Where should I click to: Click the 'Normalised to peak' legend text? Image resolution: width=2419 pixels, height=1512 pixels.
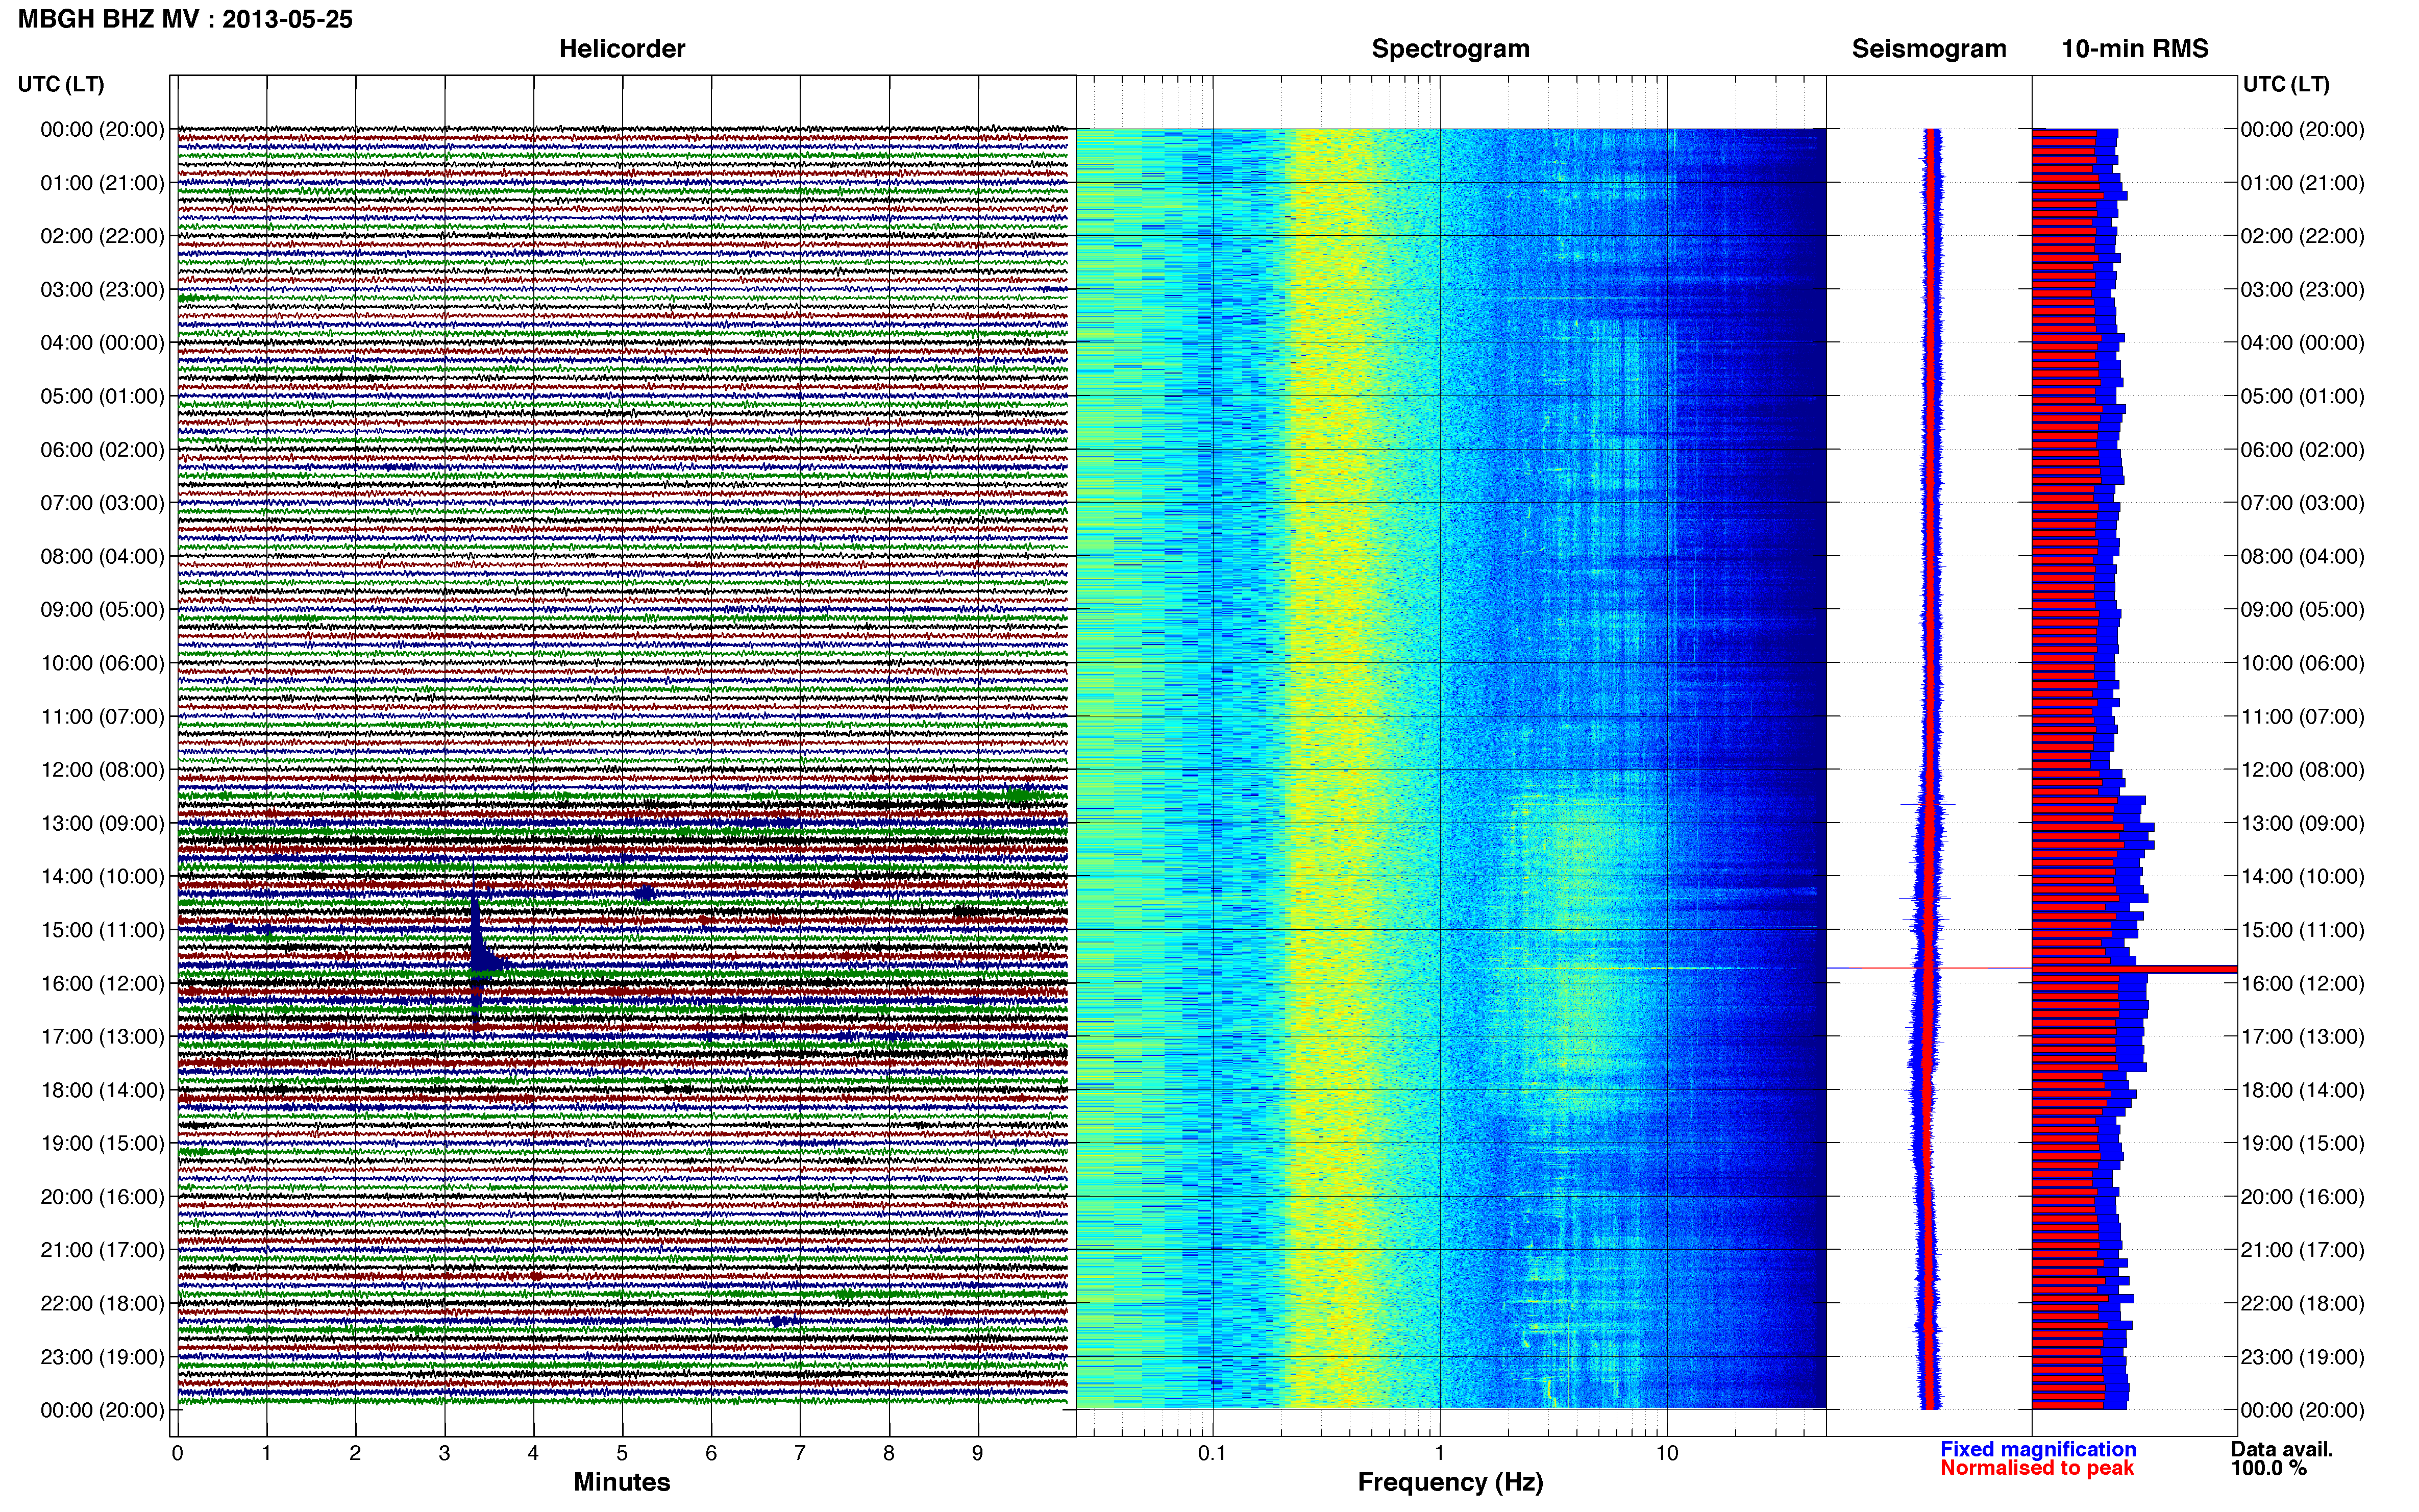2037,1468
